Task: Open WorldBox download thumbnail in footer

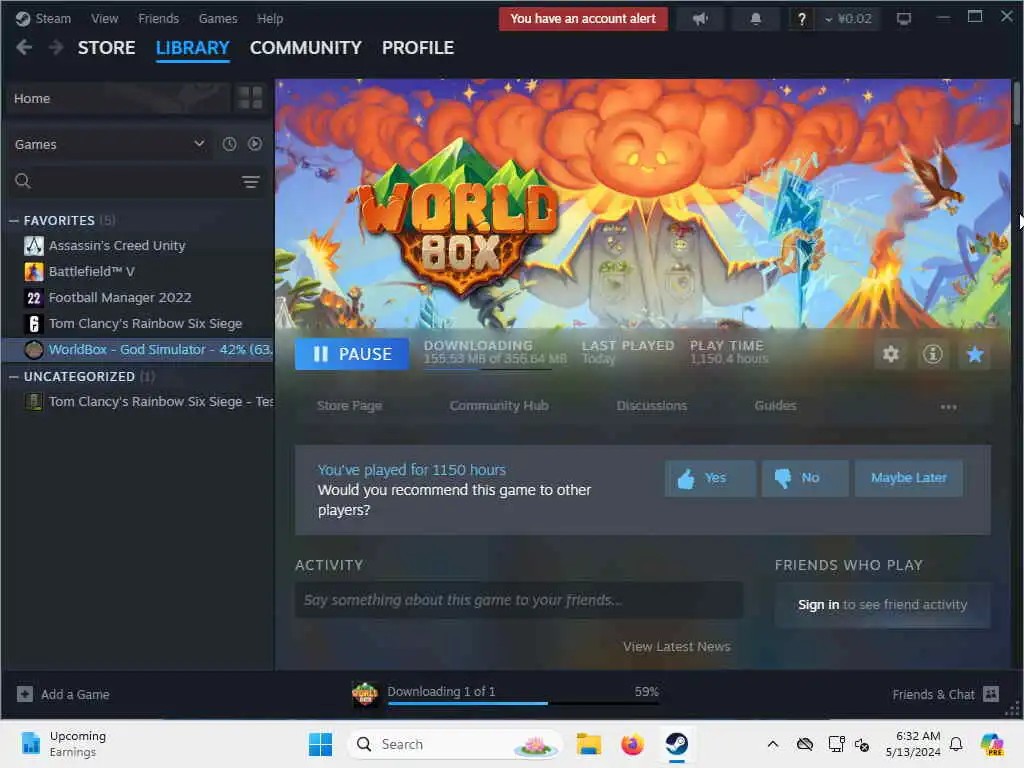Action: click(x=365, y=694)
